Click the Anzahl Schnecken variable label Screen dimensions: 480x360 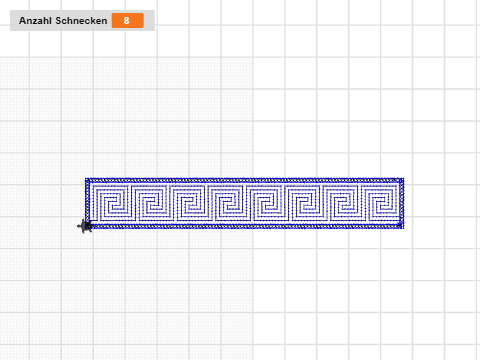[63, 21]
